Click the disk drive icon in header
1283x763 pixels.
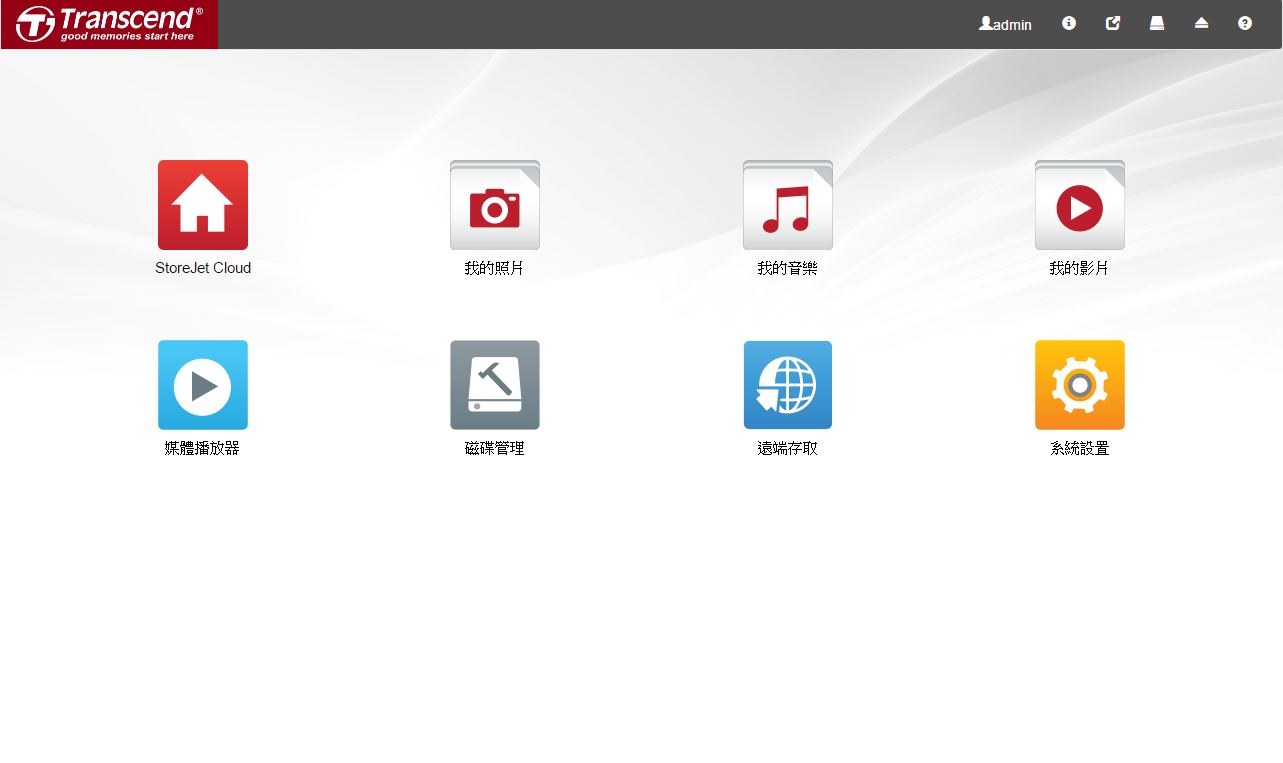[1157, 23]
